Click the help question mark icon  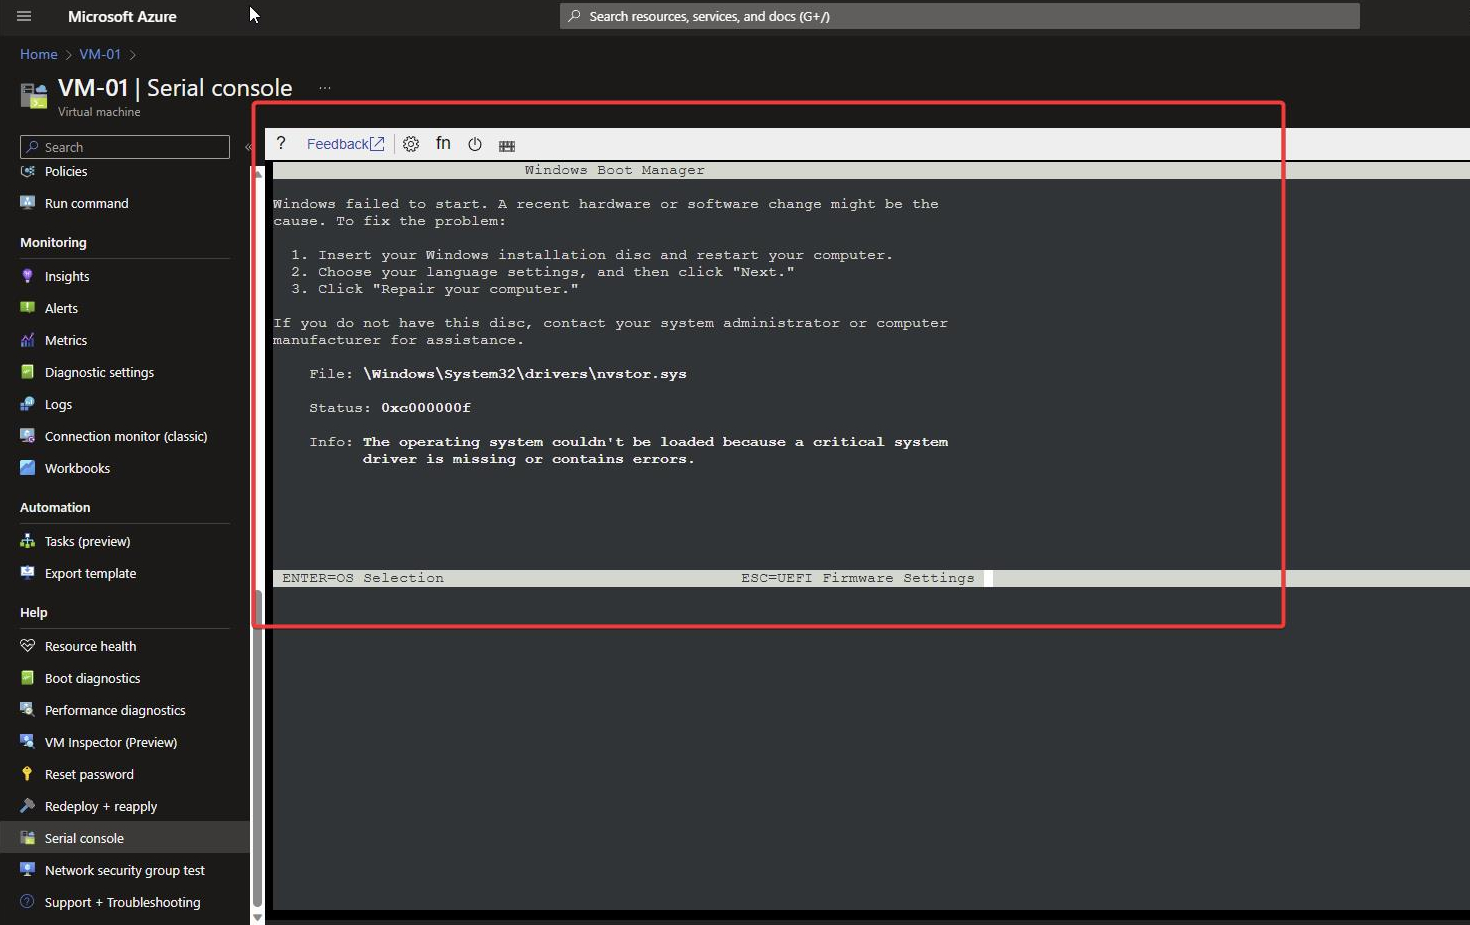tap(281, 143)
